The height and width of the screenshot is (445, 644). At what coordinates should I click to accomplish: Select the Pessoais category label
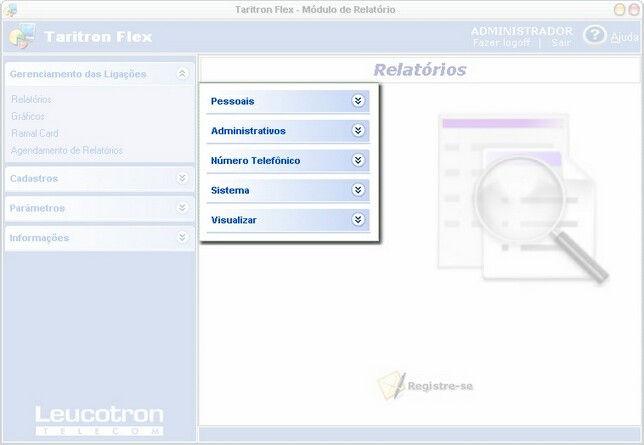[x=232, y=101]
